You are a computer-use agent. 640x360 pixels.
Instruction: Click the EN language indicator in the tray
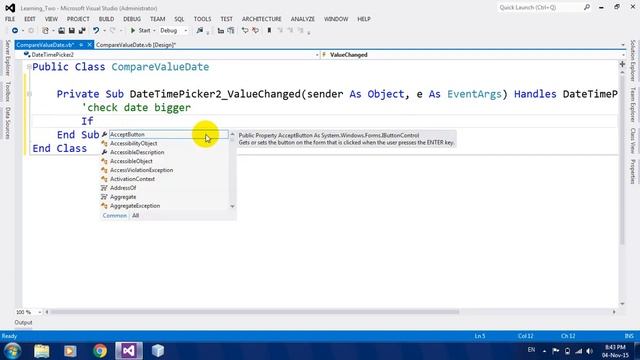pyautogui.click(x=531, y=350)
